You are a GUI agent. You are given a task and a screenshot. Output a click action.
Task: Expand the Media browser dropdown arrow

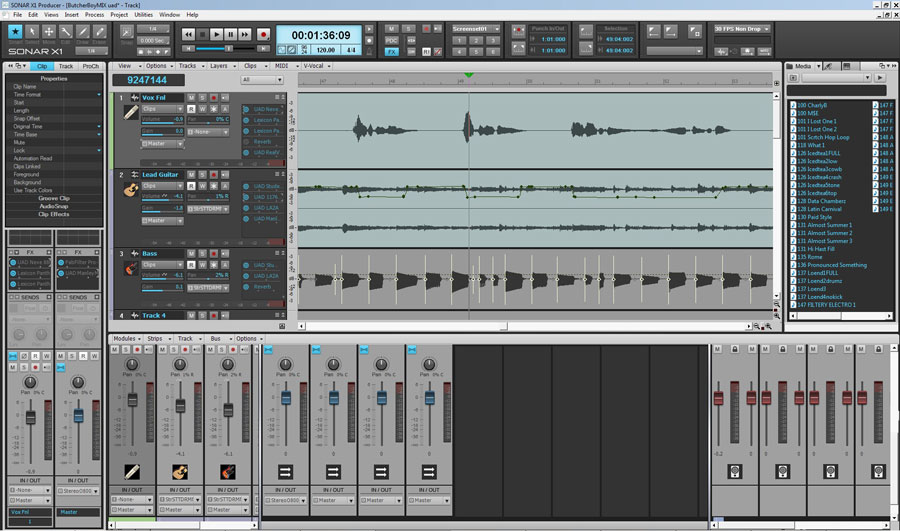(x=818, y=66)
